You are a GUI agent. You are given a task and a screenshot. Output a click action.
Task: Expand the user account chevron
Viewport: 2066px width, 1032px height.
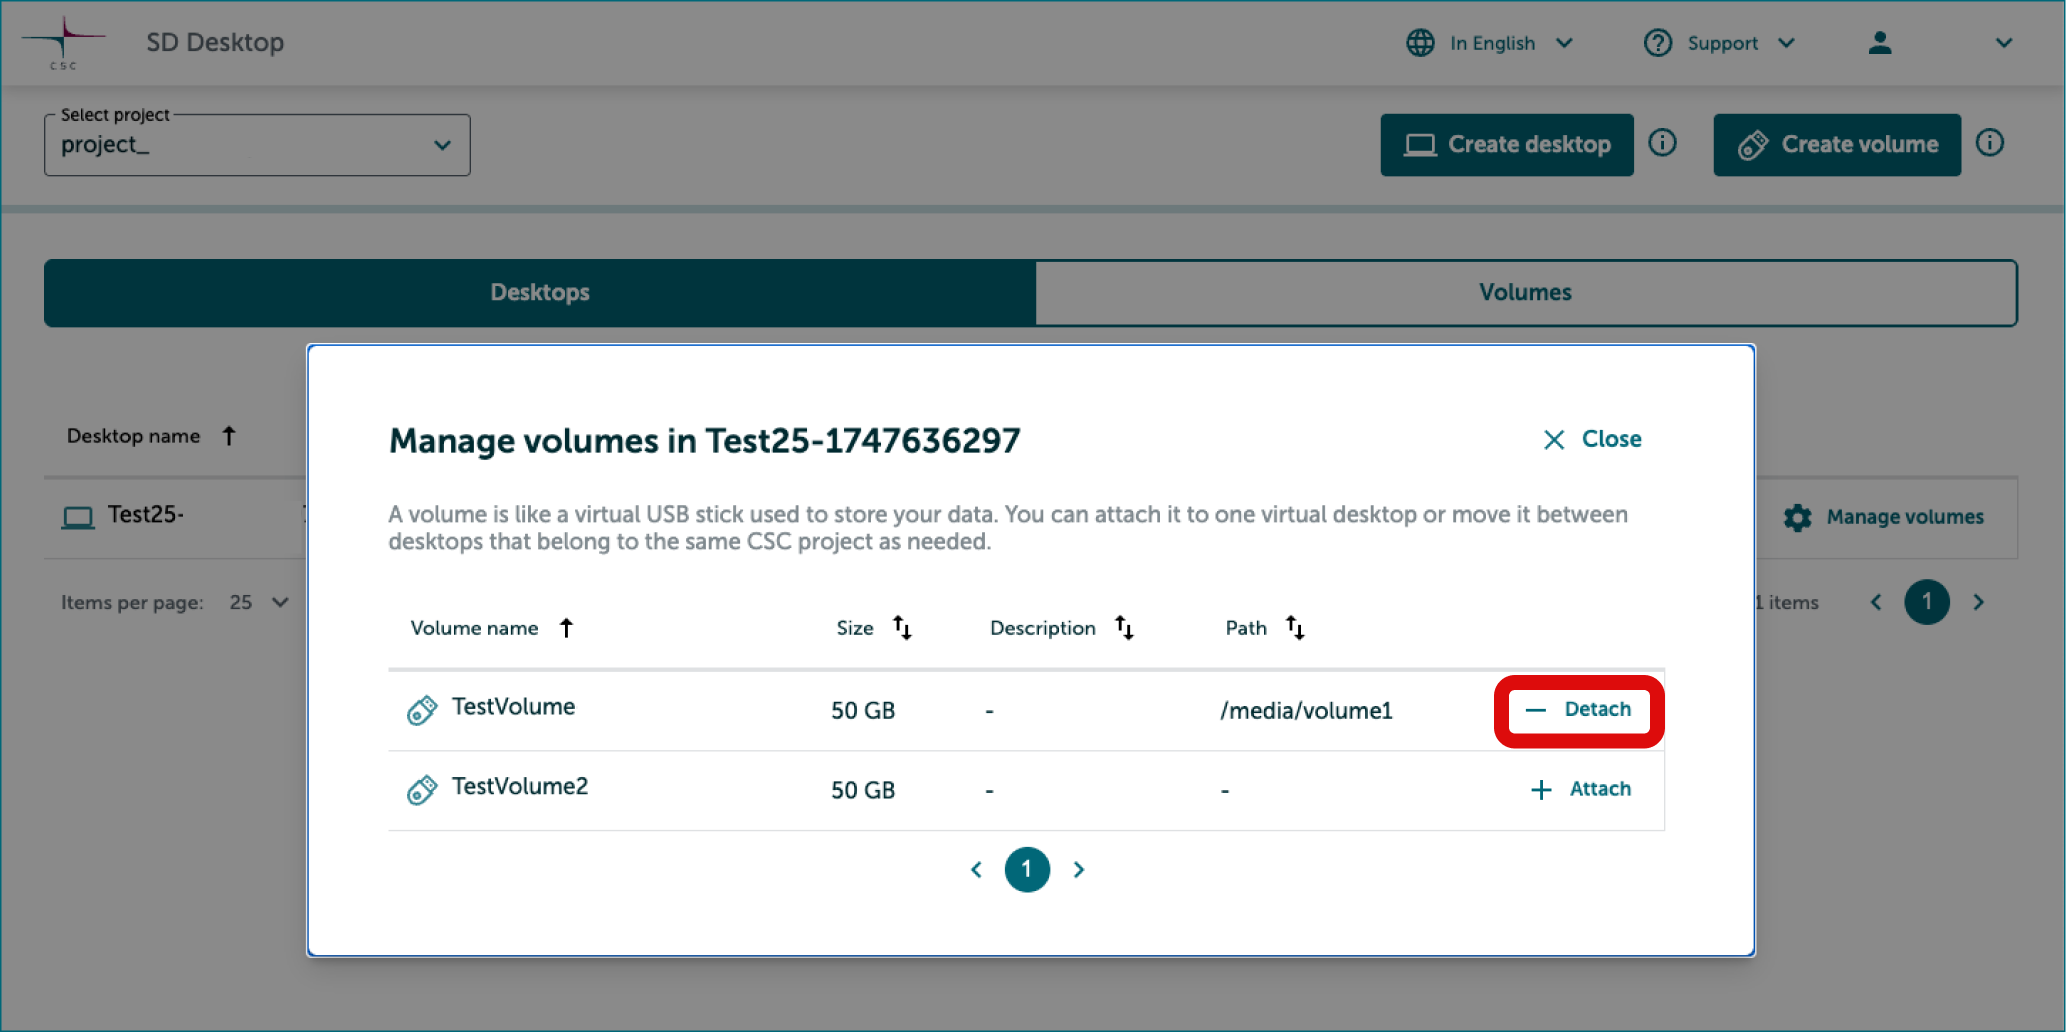2003,43
